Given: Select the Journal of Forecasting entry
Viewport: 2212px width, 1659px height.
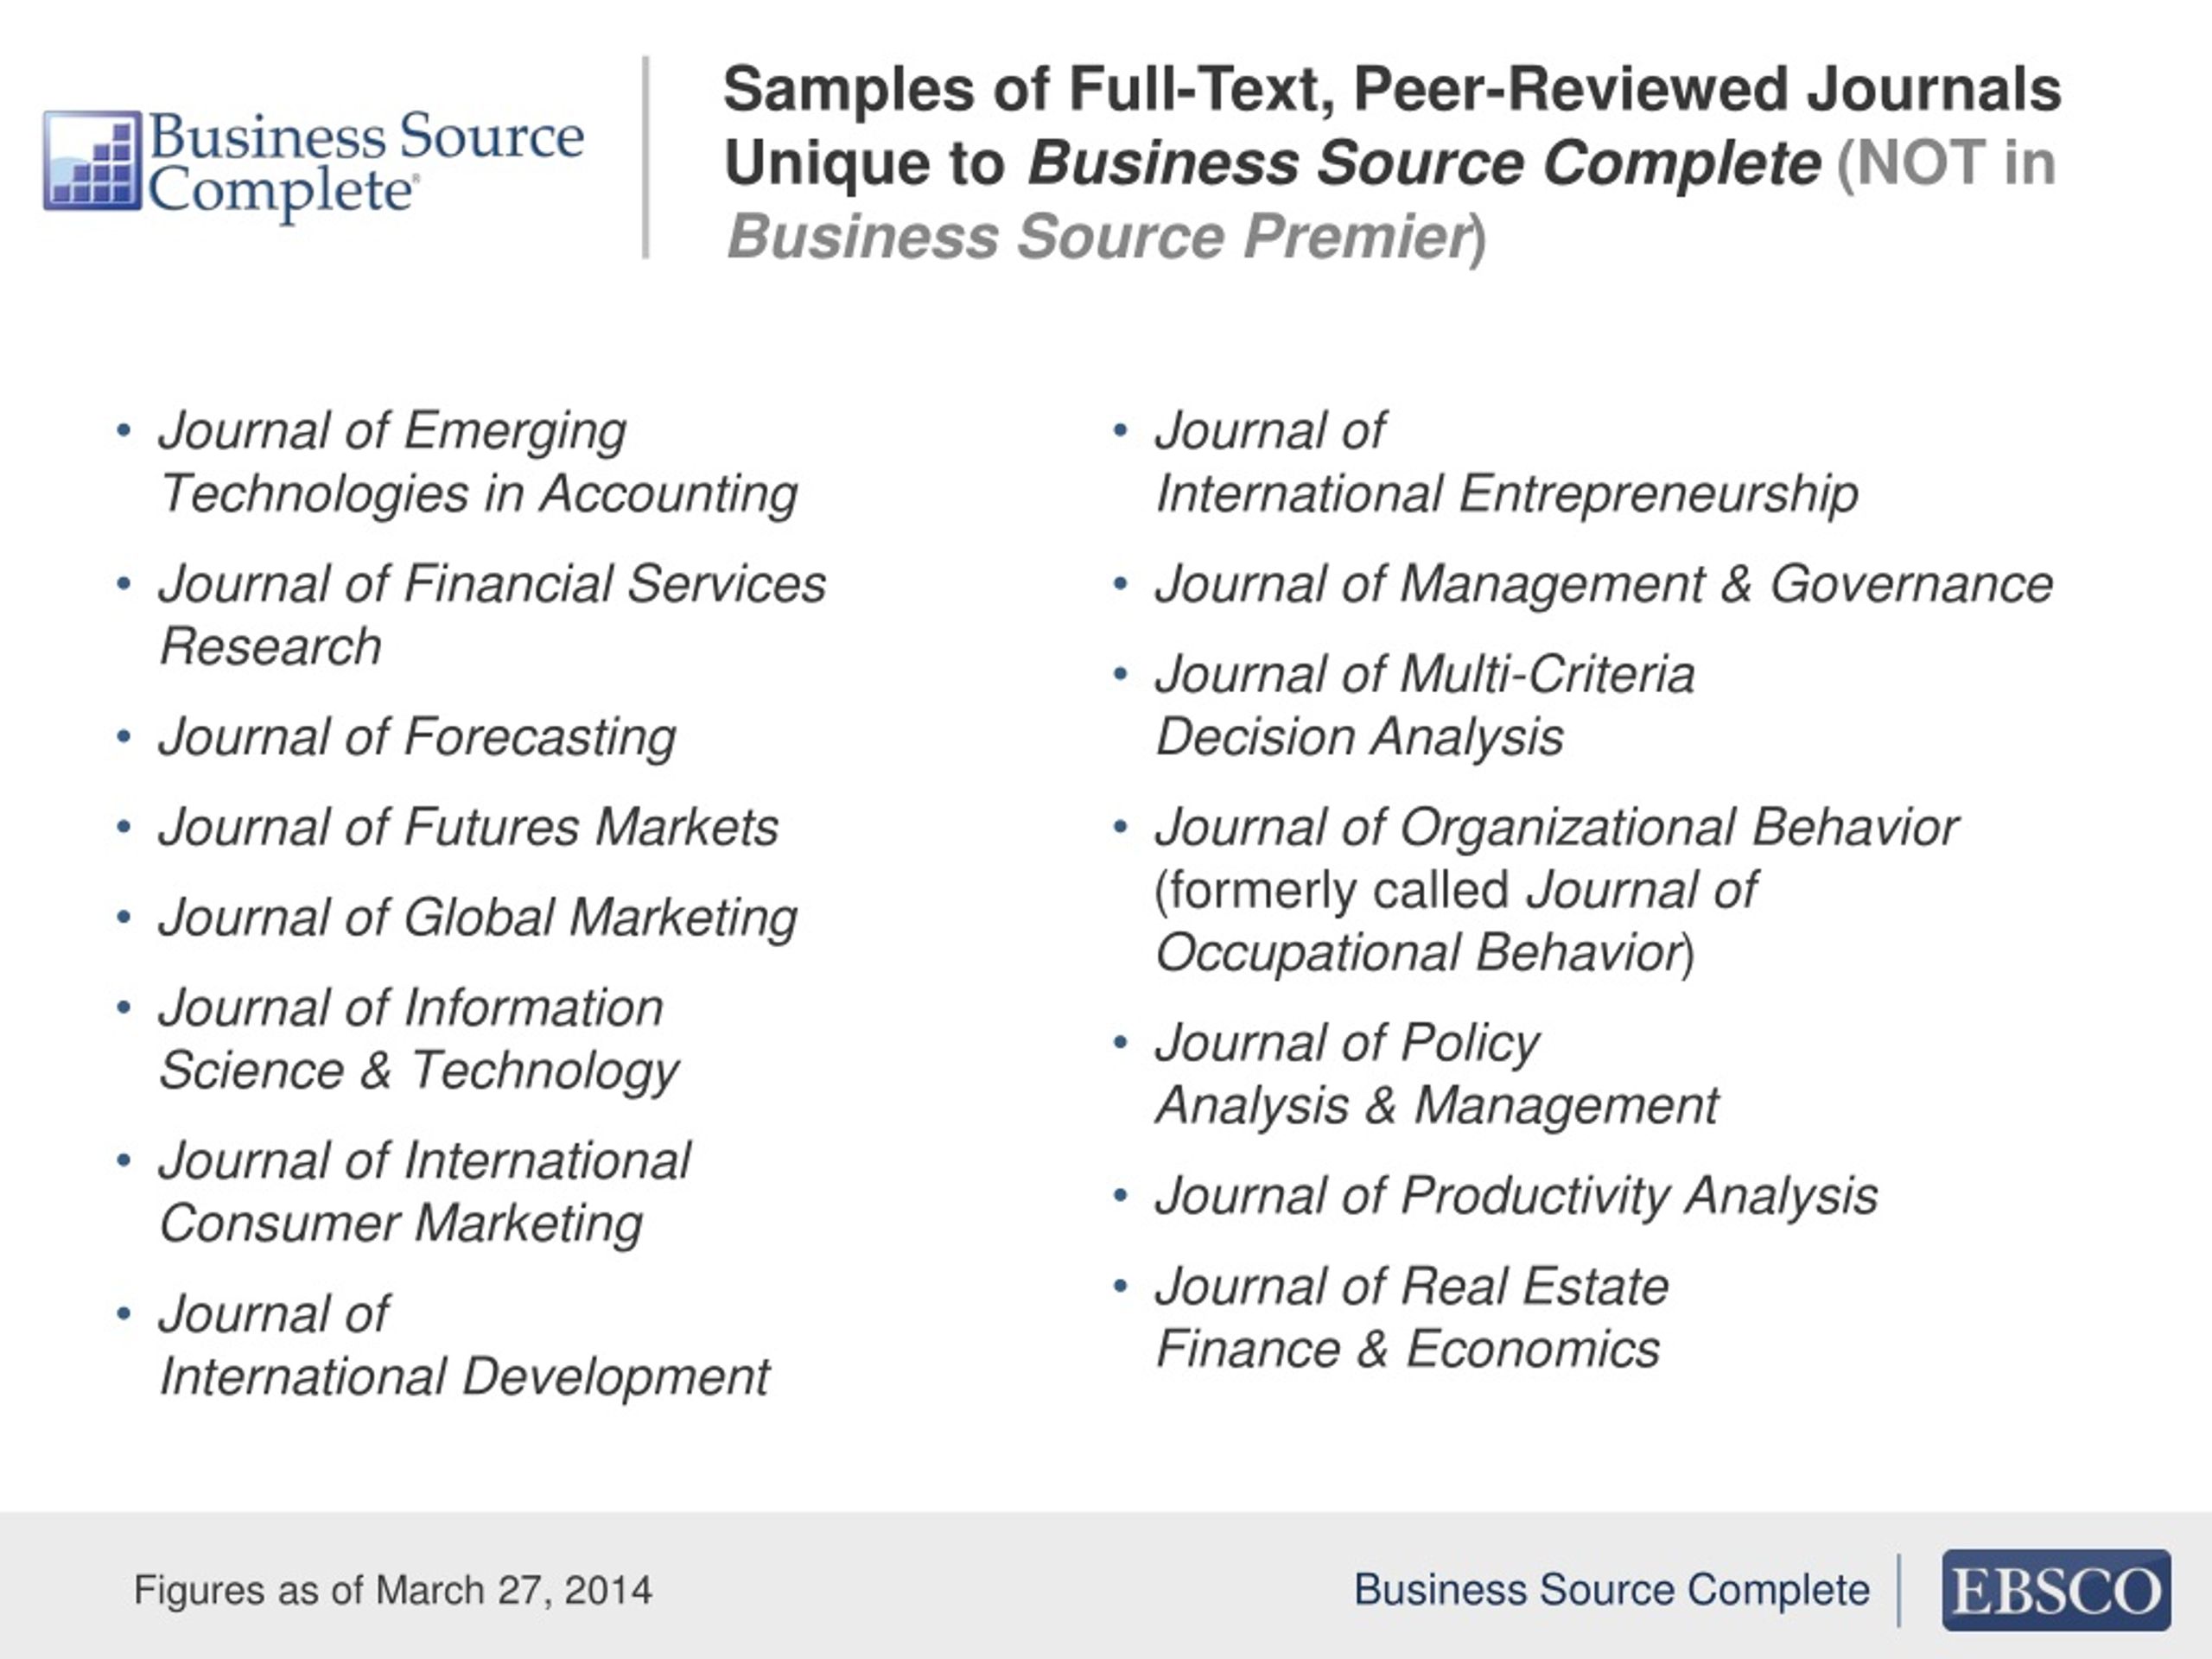Looking at the screenshot, I should tap(417, 737).
